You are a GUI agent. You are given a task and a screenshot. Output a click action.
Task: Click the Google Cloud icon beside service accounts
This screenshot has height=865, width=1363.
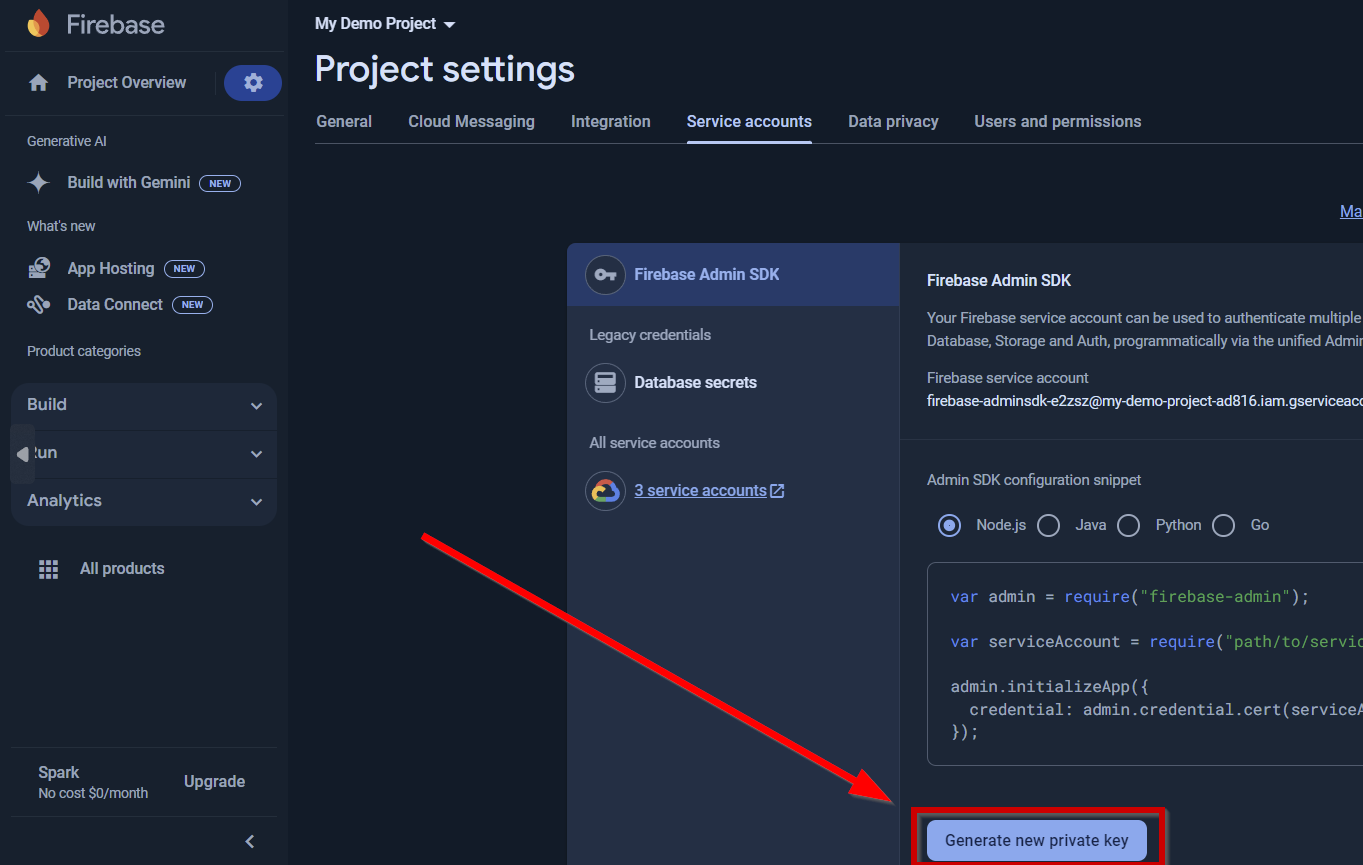click(x=605, y=490)
